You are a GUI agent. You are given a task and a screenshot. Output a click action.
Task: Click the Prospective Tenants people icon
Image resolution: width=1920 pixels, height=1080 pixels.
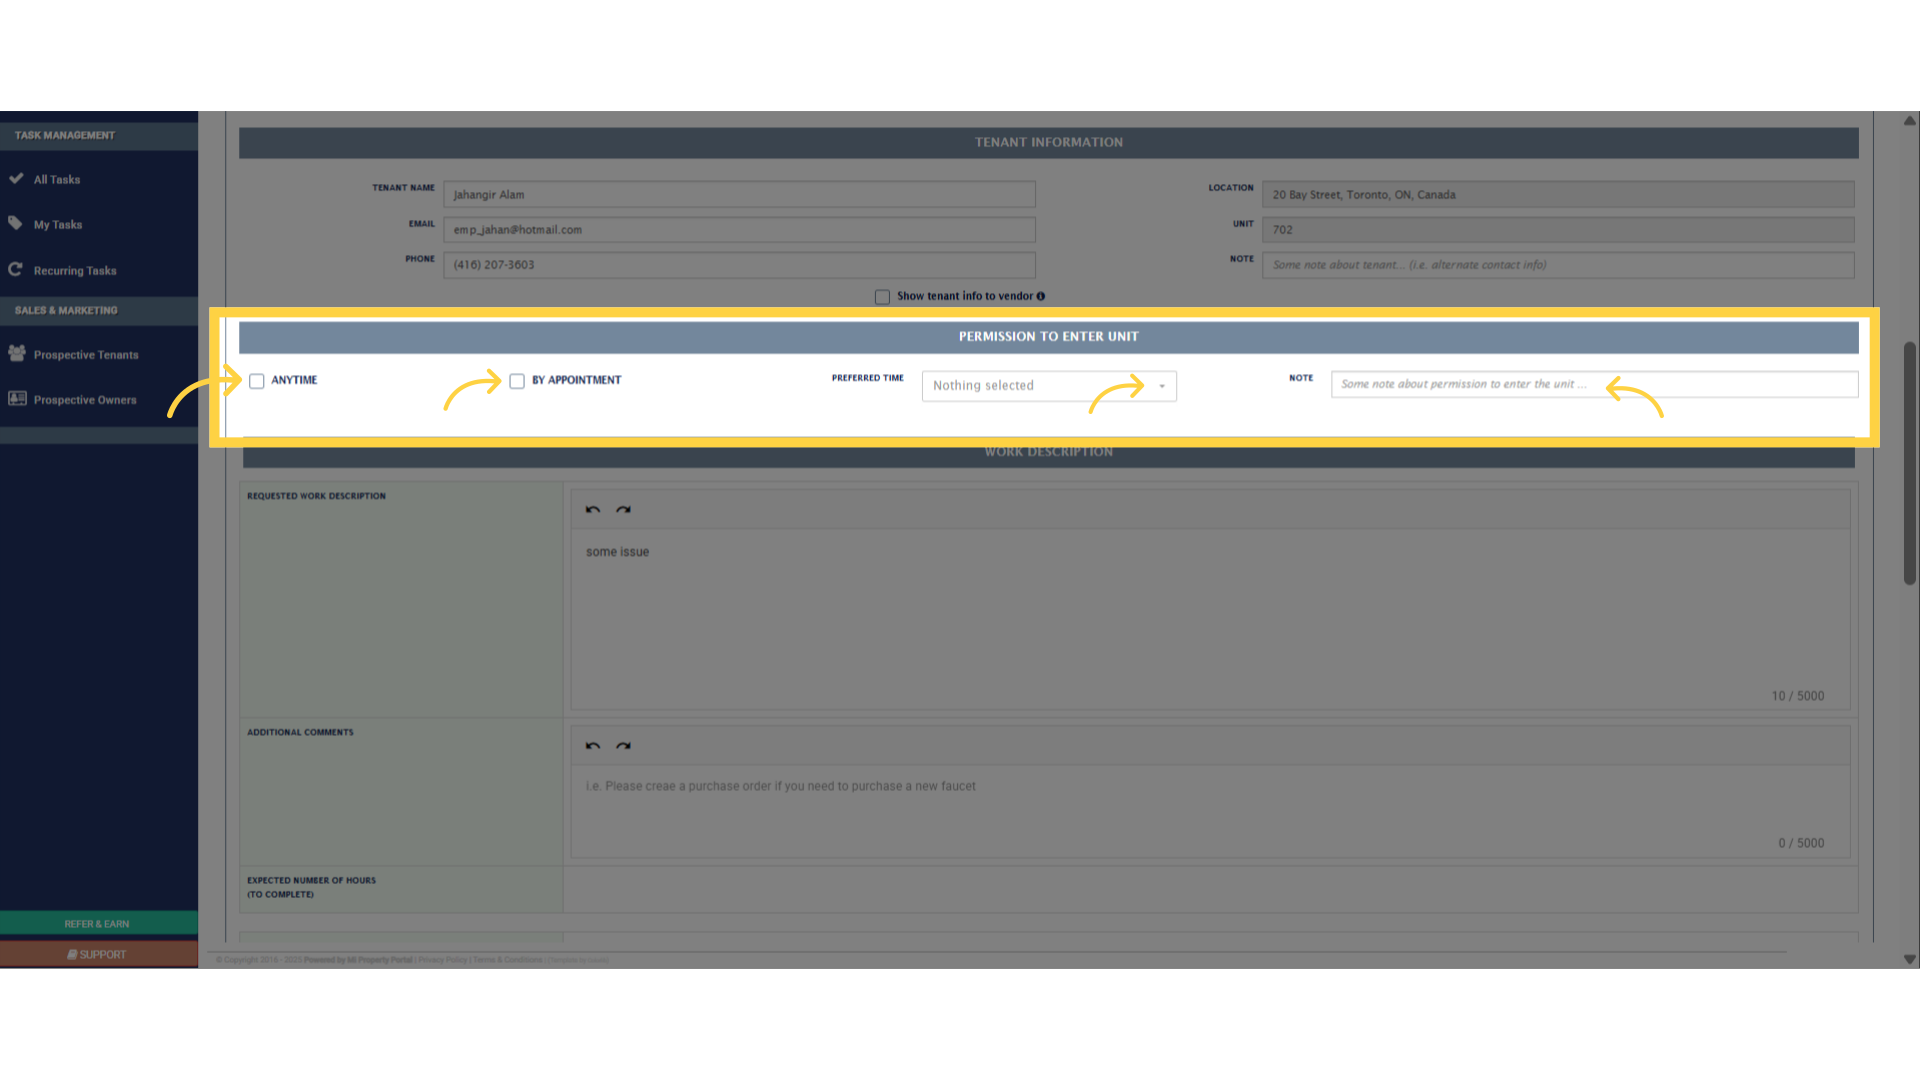click(15, 354)
